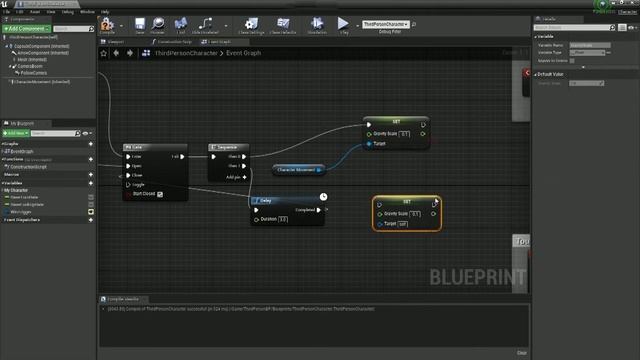Click the Delay node Duration value field

pos(283,219)
